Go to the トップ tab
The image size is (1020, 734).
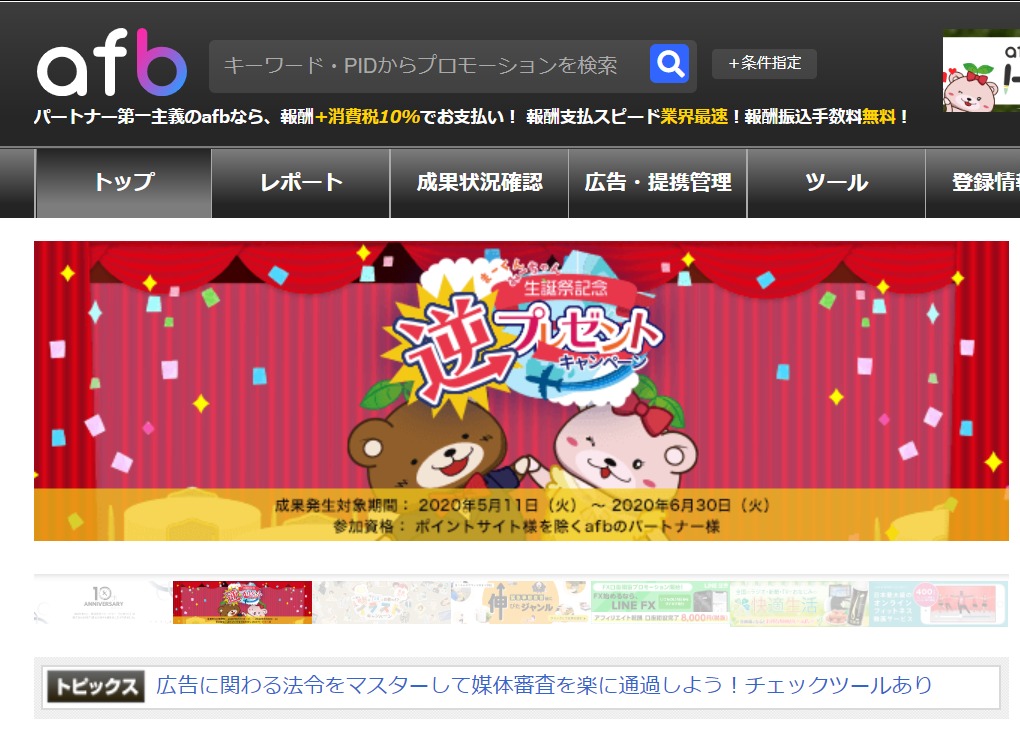pos(124,183)
